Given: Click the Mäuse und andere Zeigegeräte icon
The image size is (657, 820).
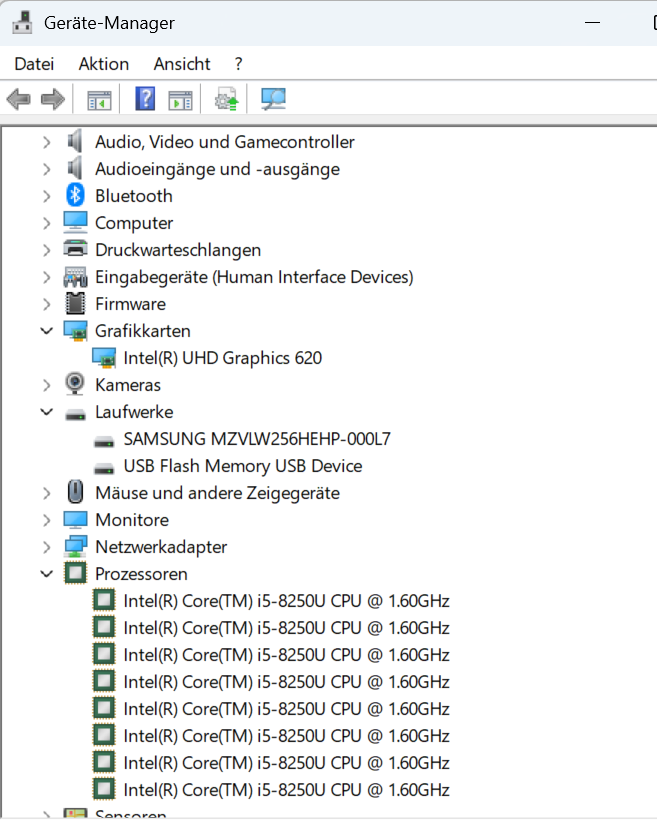Looking at the screenshot, I should click(x=75, y=492).
